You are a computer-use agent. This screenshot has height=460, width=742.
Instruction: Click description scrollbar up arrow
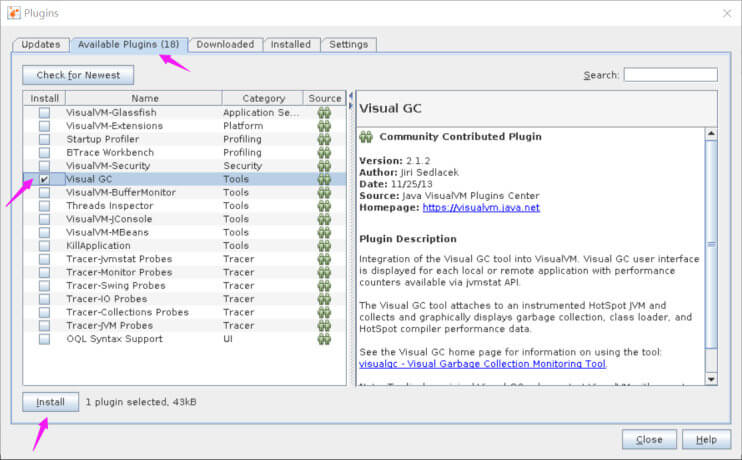[x=711, y=134]
